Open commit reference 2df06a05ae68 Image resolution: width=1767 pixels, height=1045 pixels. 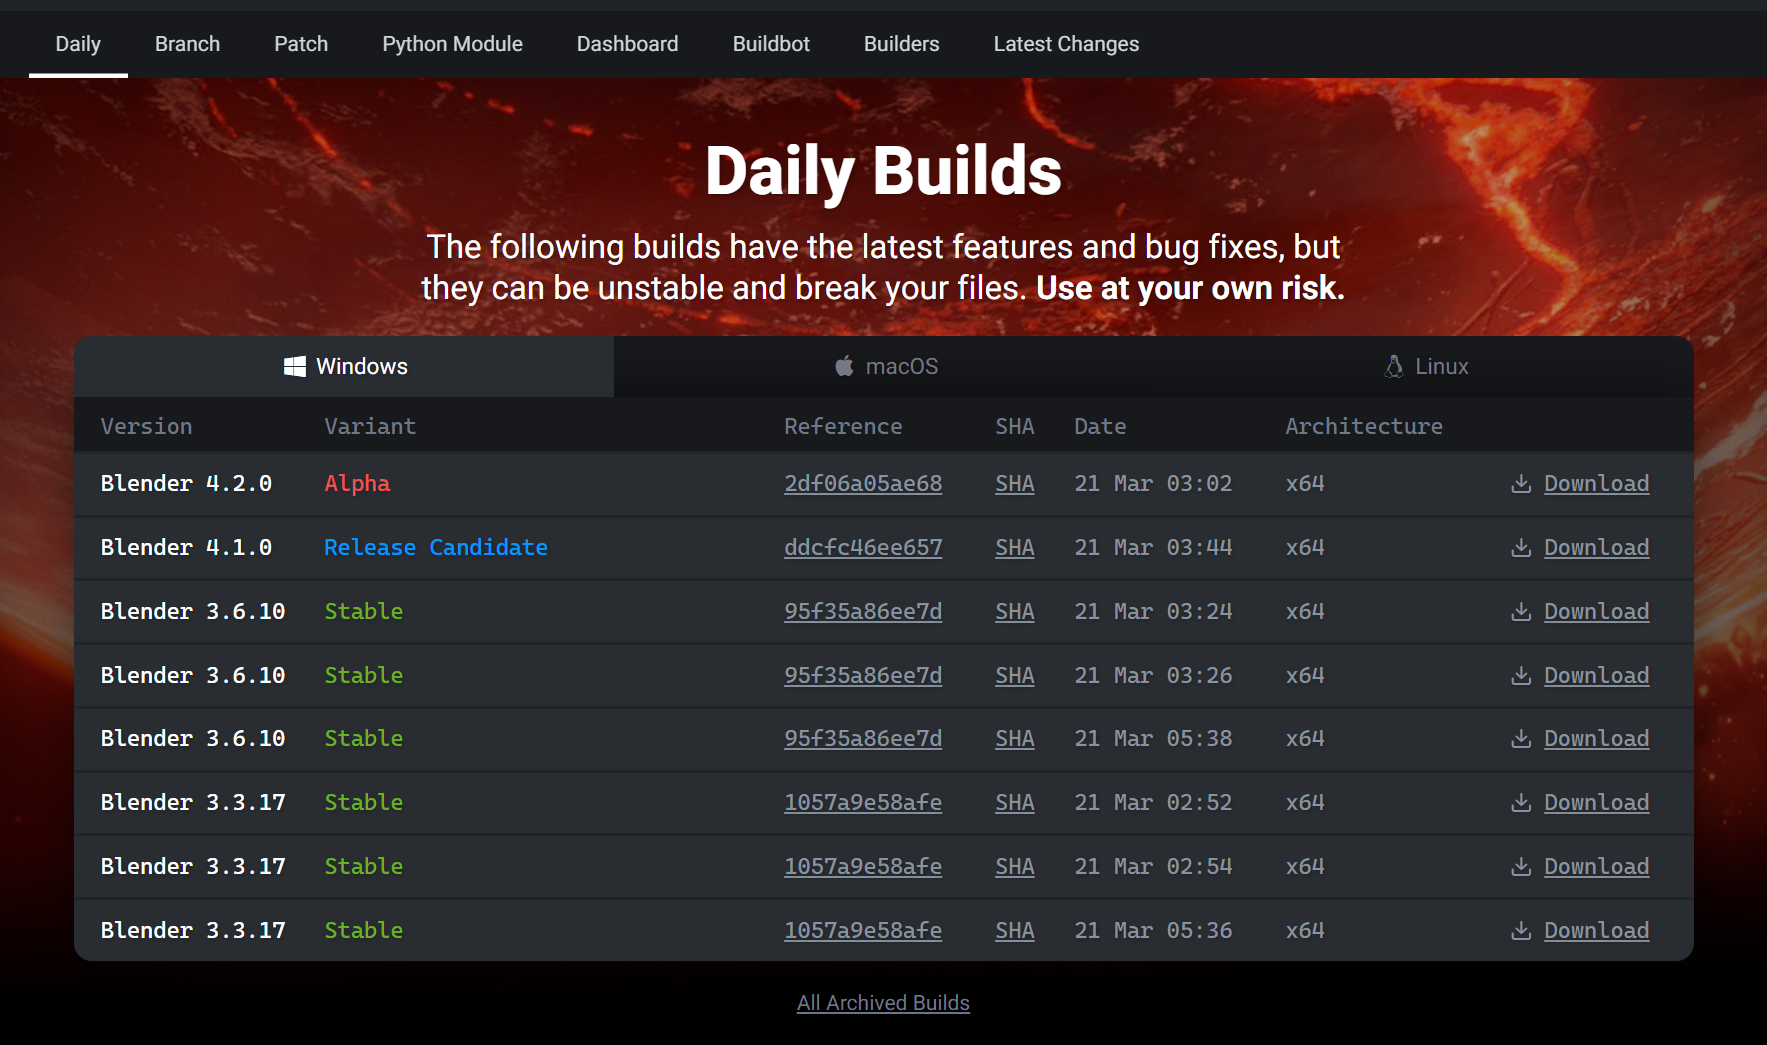(863, 484)
